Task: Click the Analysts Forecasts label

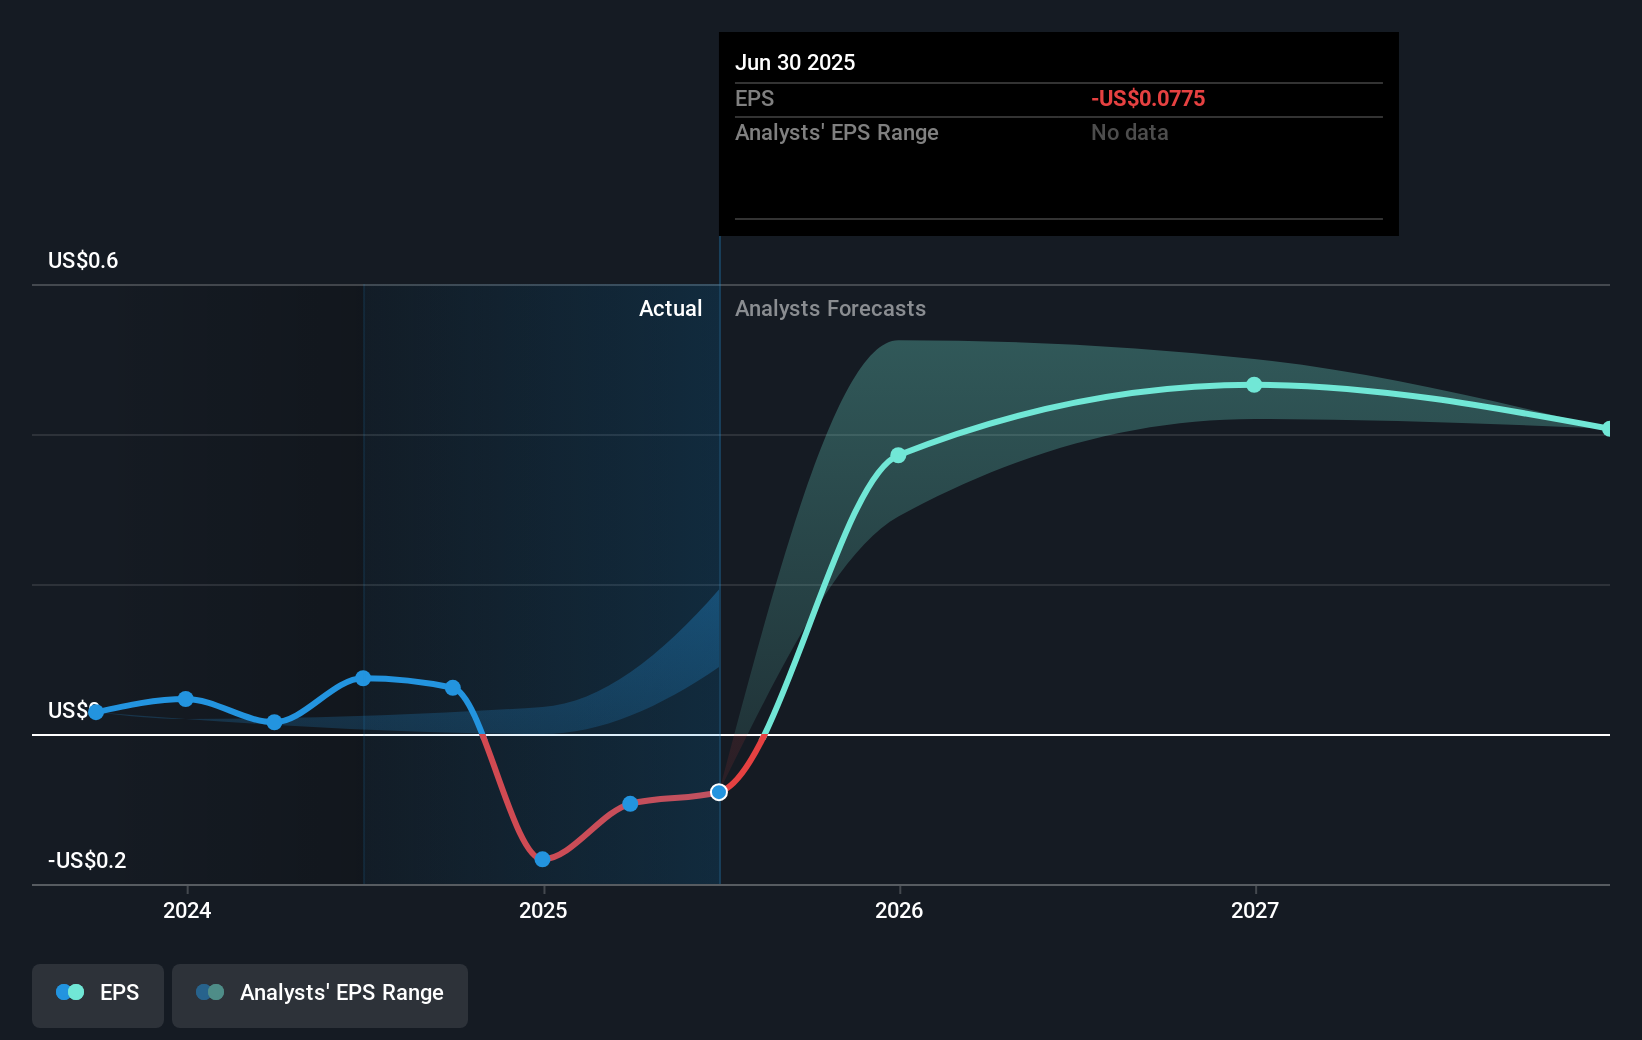Action: pyautogui.click(x=830, y=309)
